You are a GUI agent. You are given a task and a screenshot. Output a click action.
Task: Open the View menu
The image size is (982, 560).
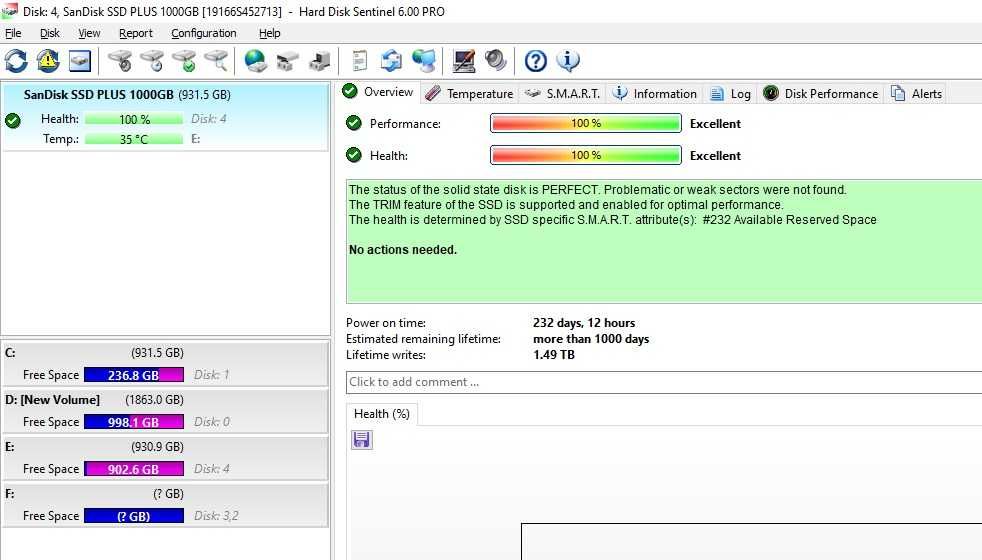(x=89, y=33)
